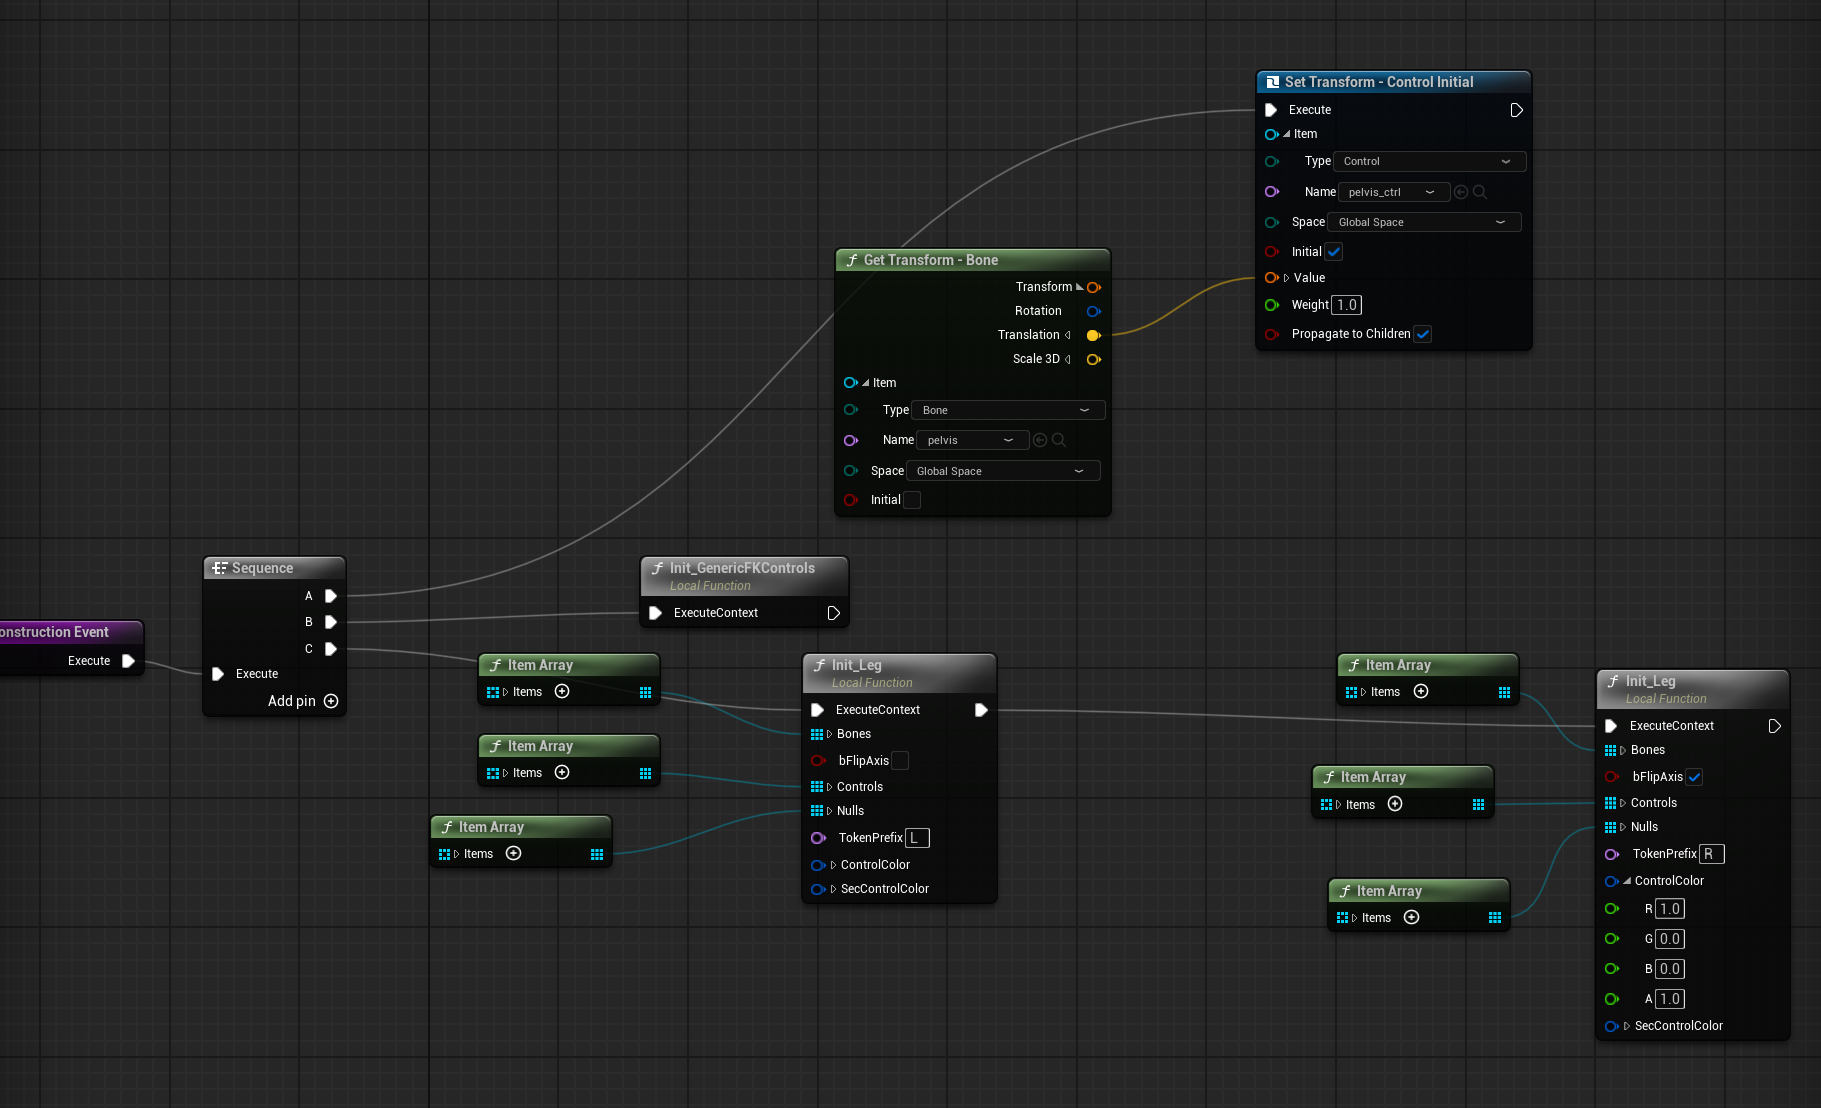Click Sequence node Execute input pin
Screen dimensions: 1821x1108
[218, 674]
